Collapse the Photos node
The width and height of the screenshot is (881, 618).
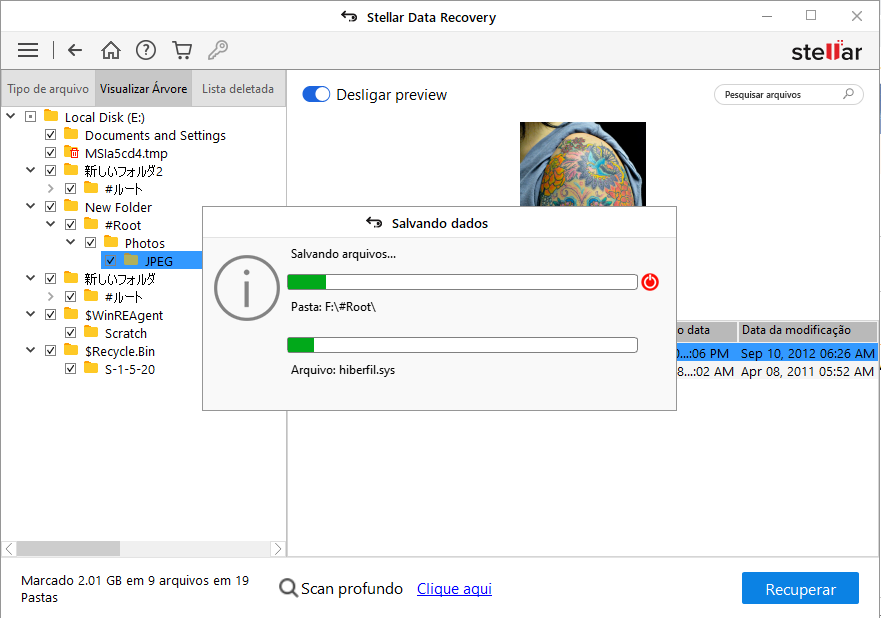[x=71, y=242]
